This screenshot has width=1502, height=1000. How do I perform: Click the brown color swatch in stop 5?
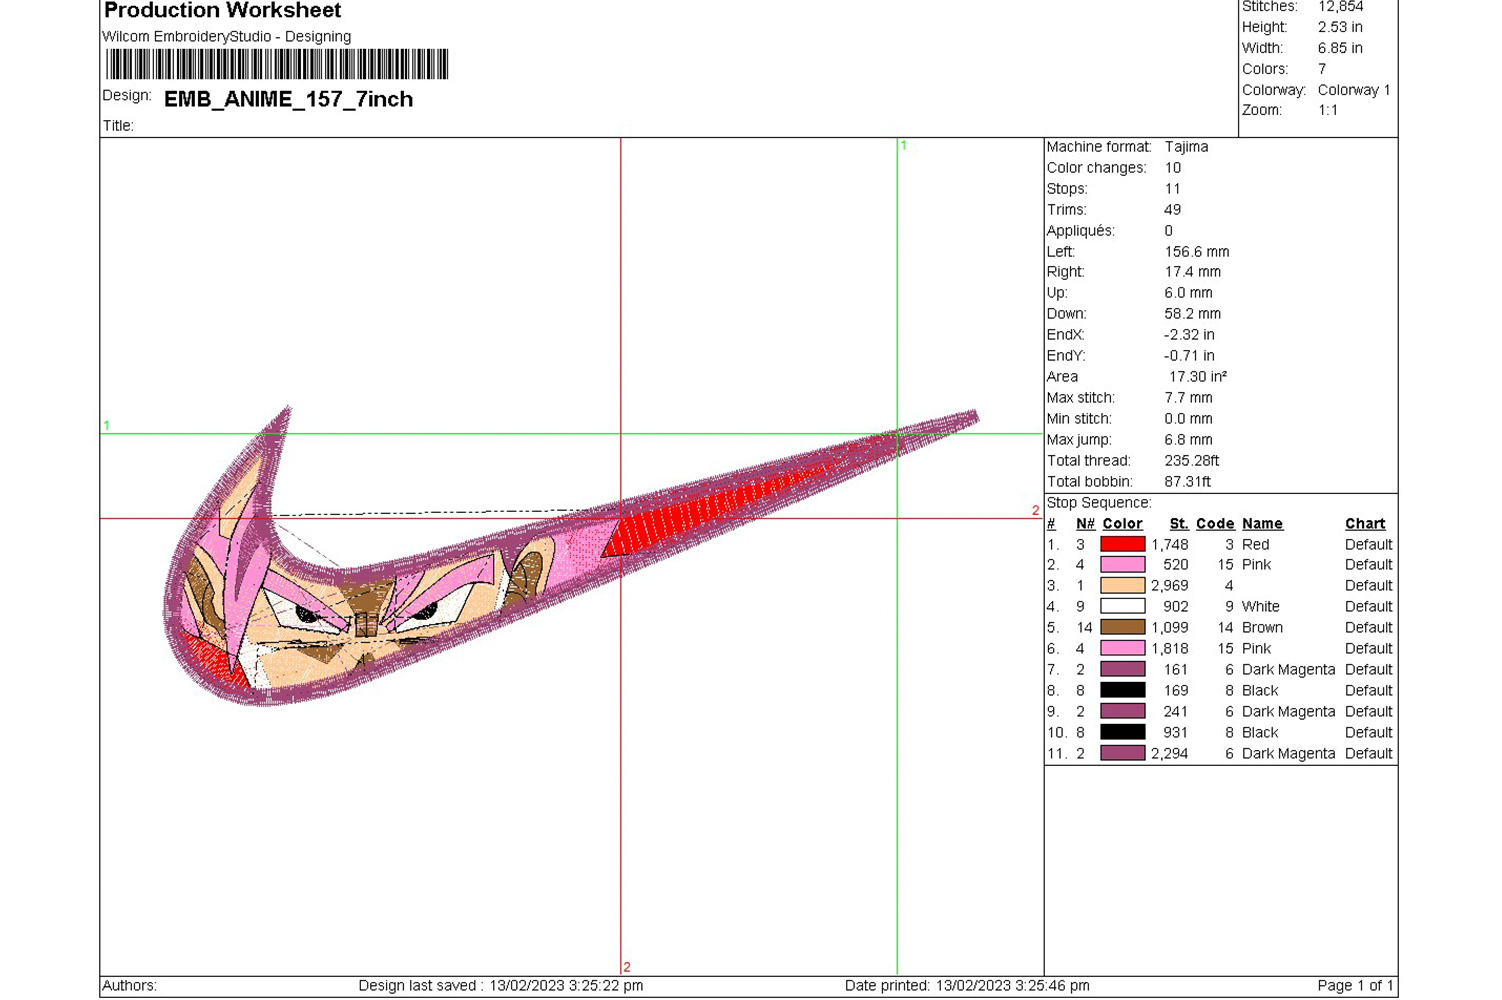click(1122, 627)
